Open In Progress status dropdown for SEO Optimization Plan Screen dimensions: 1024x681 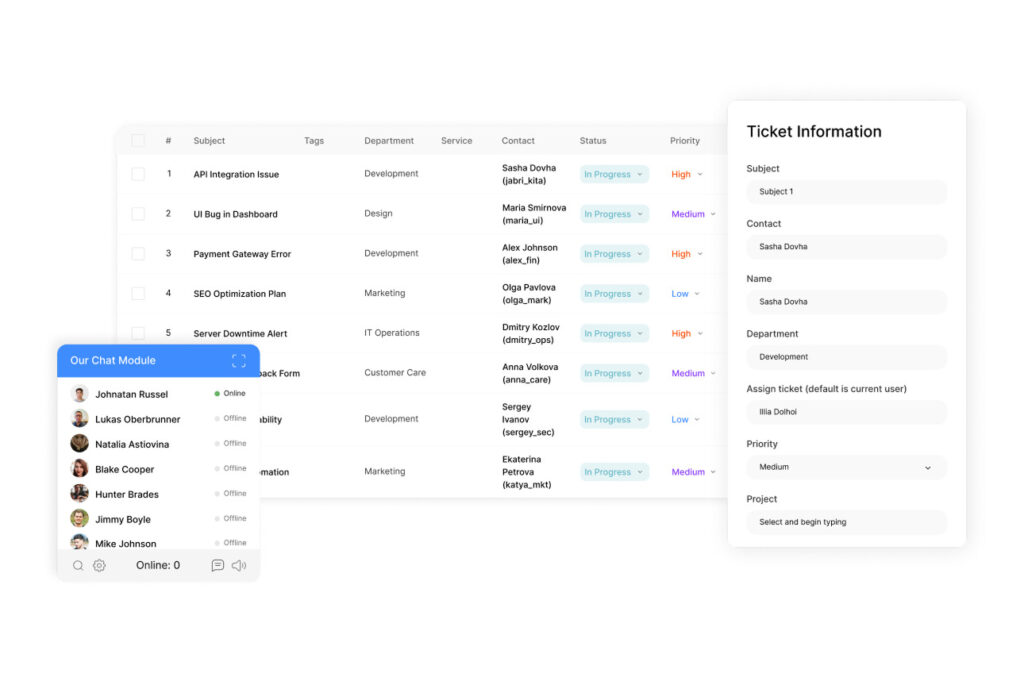pyautogui.click(x=614, y=294)
